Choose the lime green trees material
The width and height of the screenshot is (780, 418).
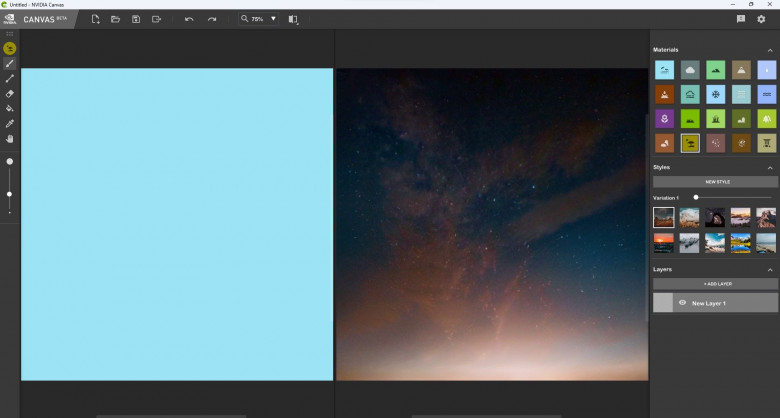767,119
